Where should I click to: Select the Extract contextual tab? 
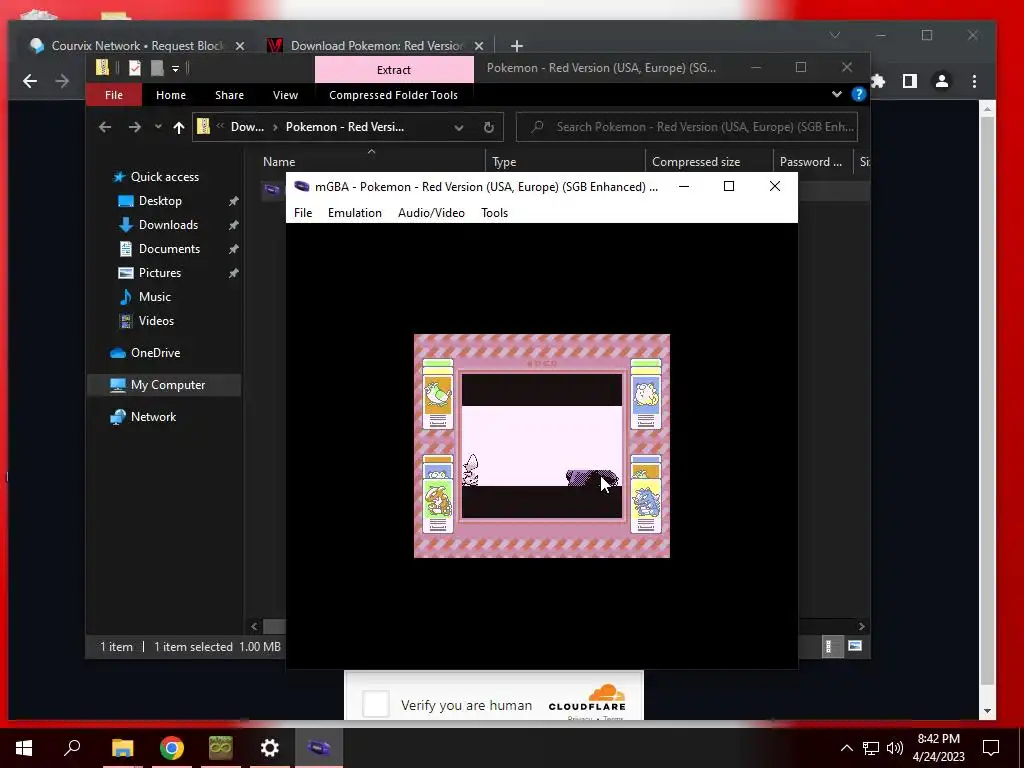click(394, 70)
